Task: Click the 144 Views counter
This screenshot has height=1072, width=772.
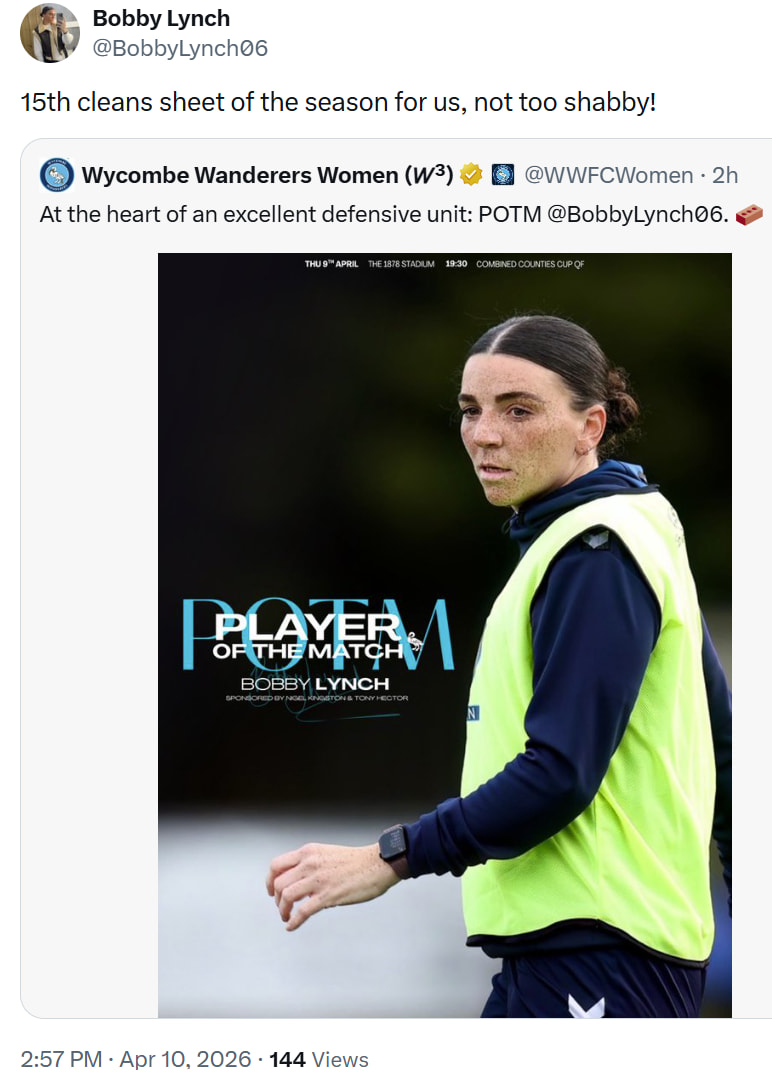Action: point(319,1059)
